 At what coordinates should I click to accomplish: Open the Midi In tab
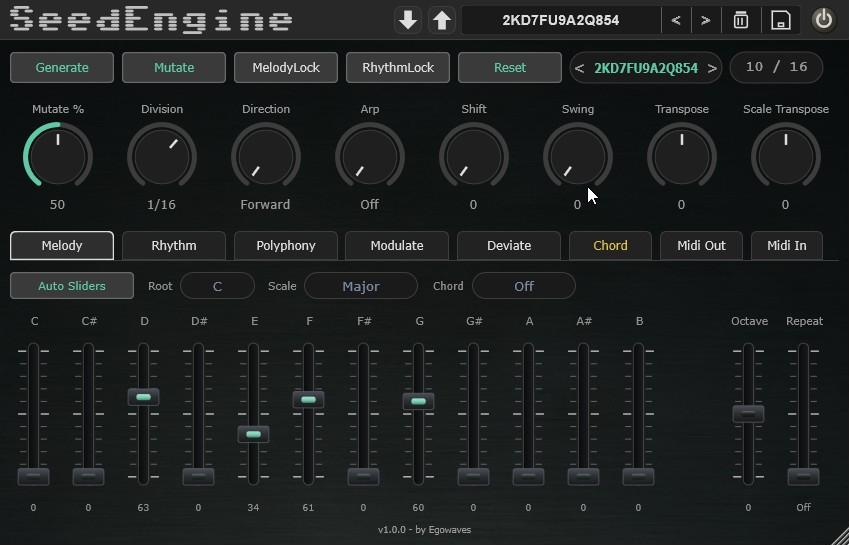787,246
